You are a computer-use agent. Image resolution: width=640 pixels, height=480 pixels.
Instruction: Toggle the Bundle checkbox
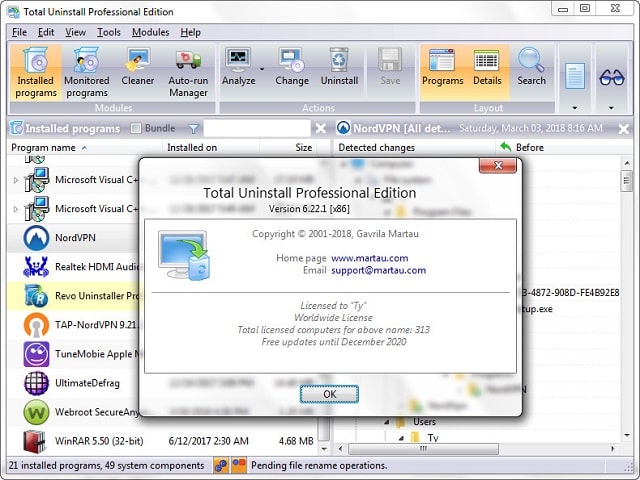click(x=136, y=128)
